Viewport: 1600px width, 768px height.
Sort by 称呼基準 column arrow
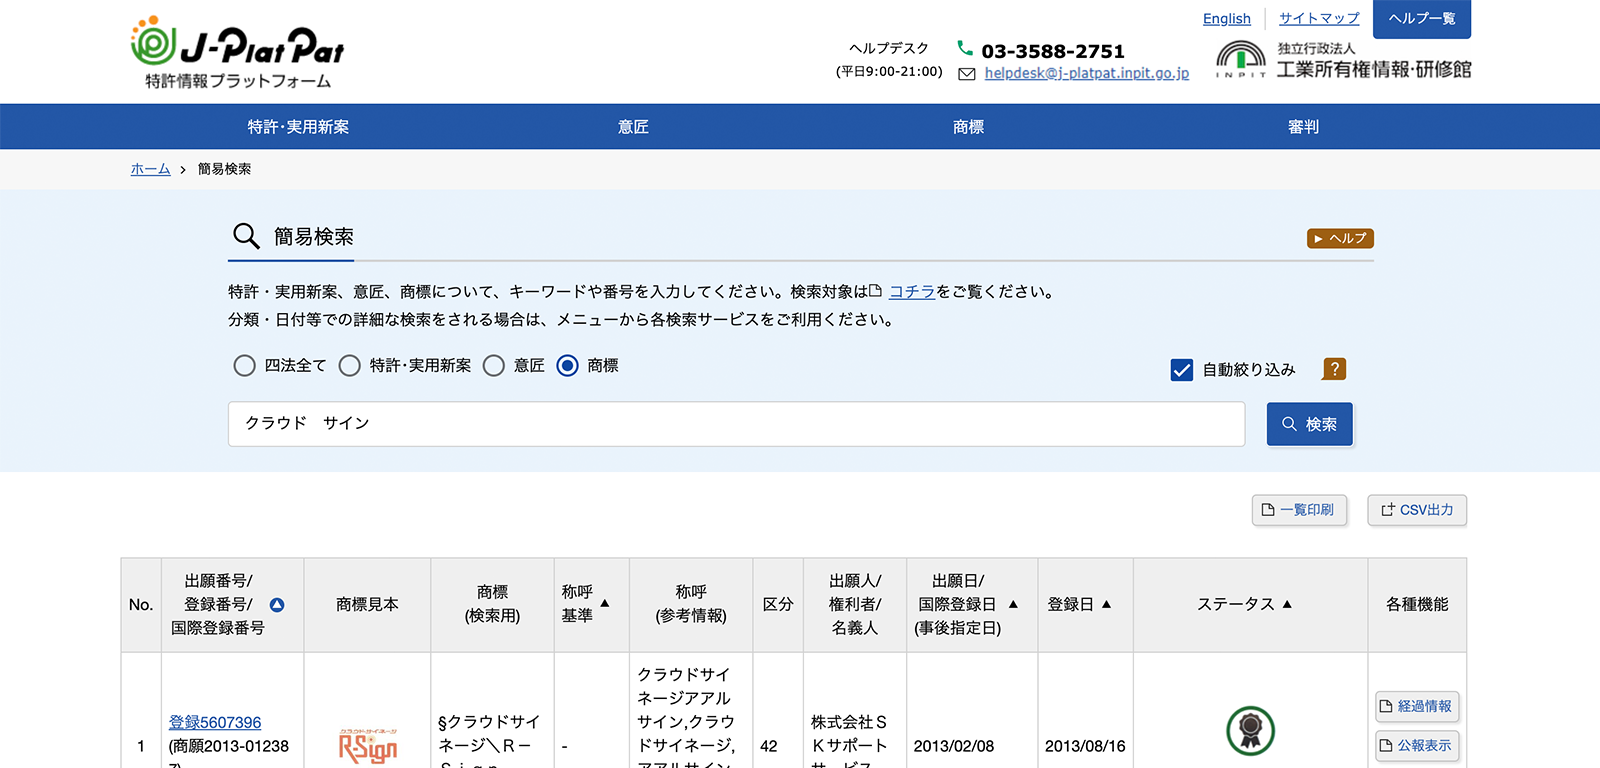click(x=605, y=604)
